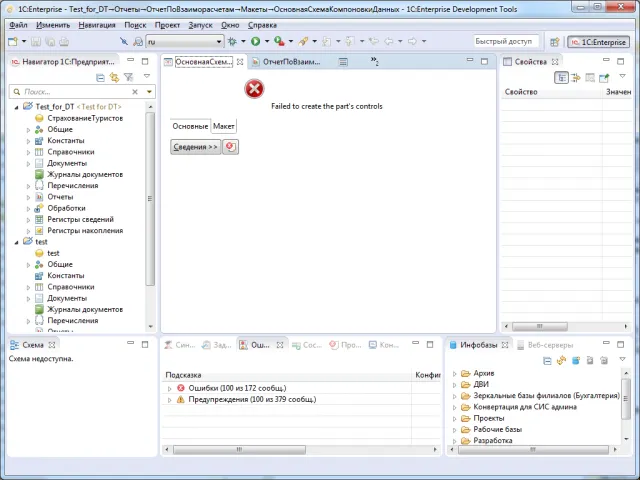Select the Рабочие базы folder
The image size is (640, 480).
pos(498,429)
